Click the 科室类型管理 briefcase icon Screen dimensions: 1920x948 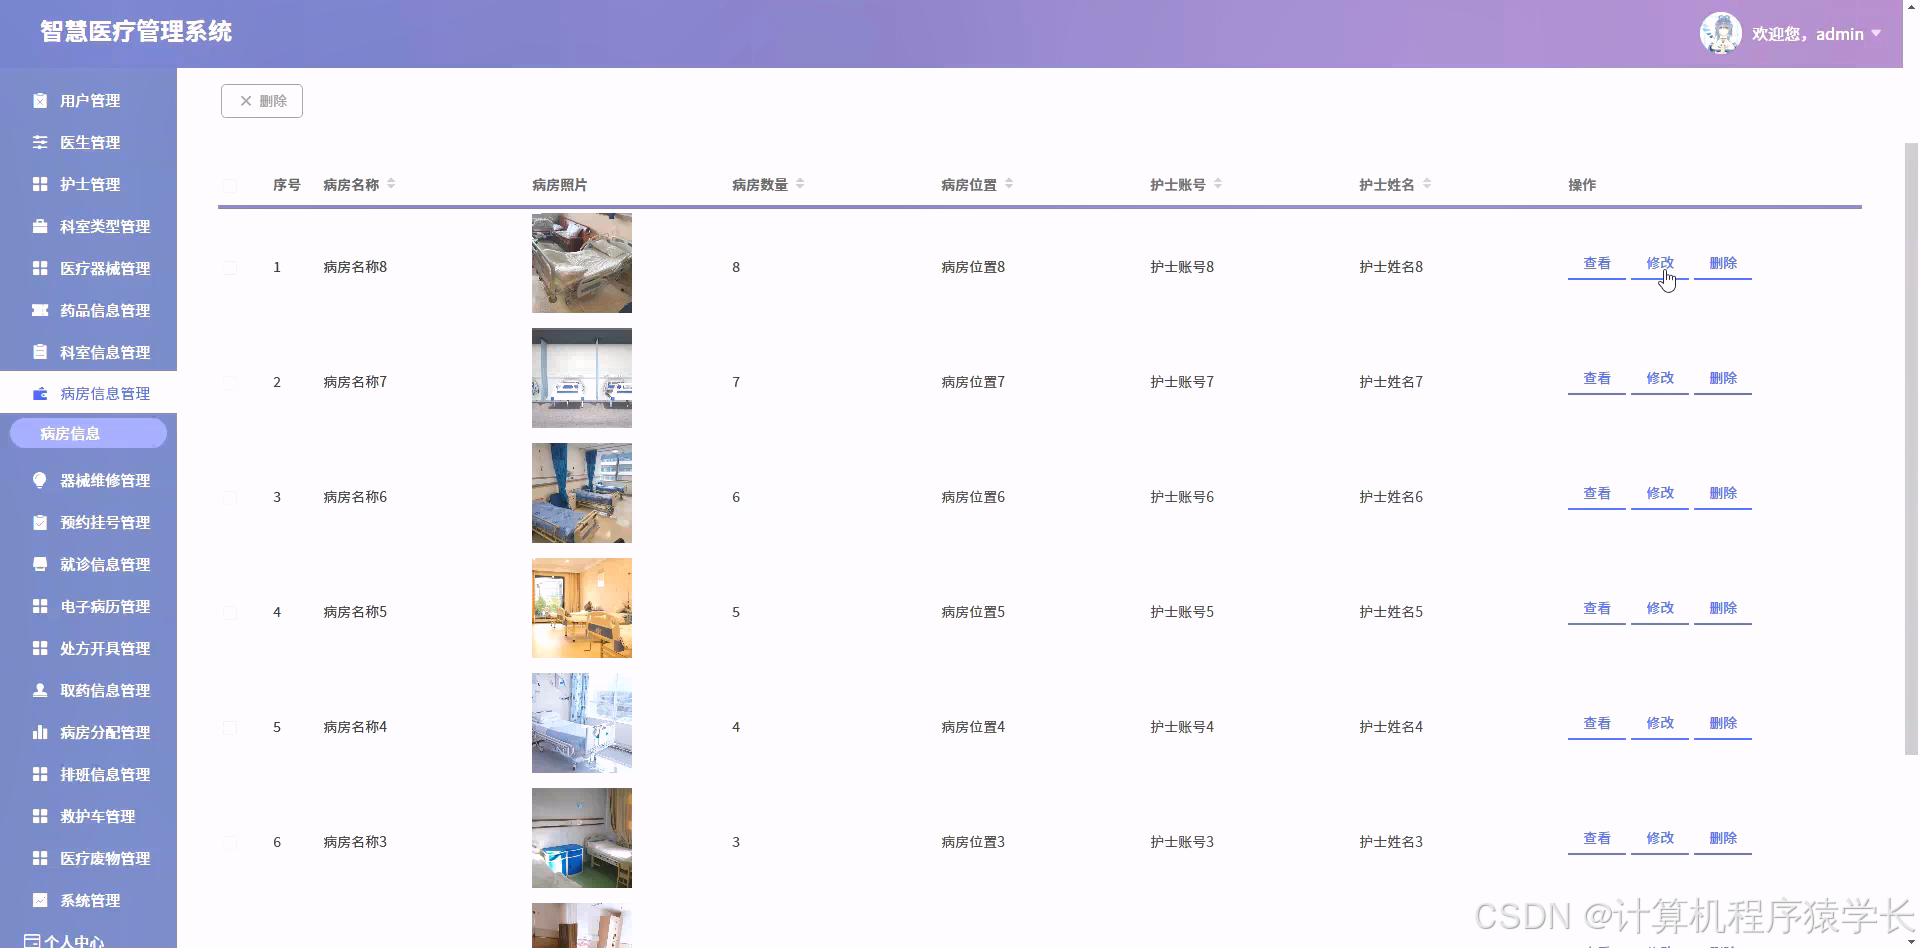click(40, 226)
